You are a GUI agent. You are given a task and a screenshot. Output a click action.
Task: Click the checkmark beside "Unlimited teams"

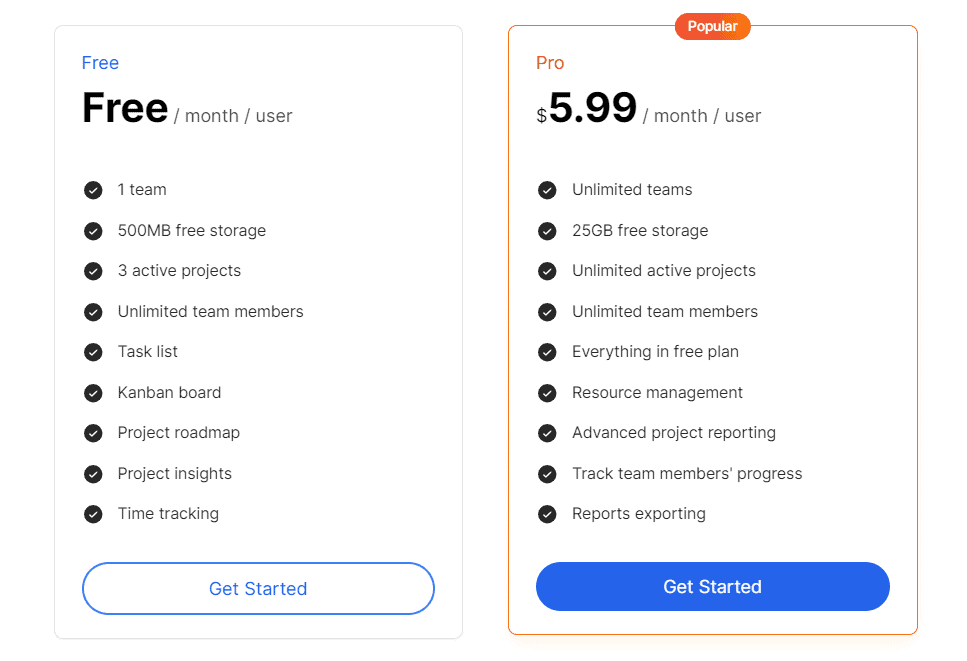click(547, 189)
